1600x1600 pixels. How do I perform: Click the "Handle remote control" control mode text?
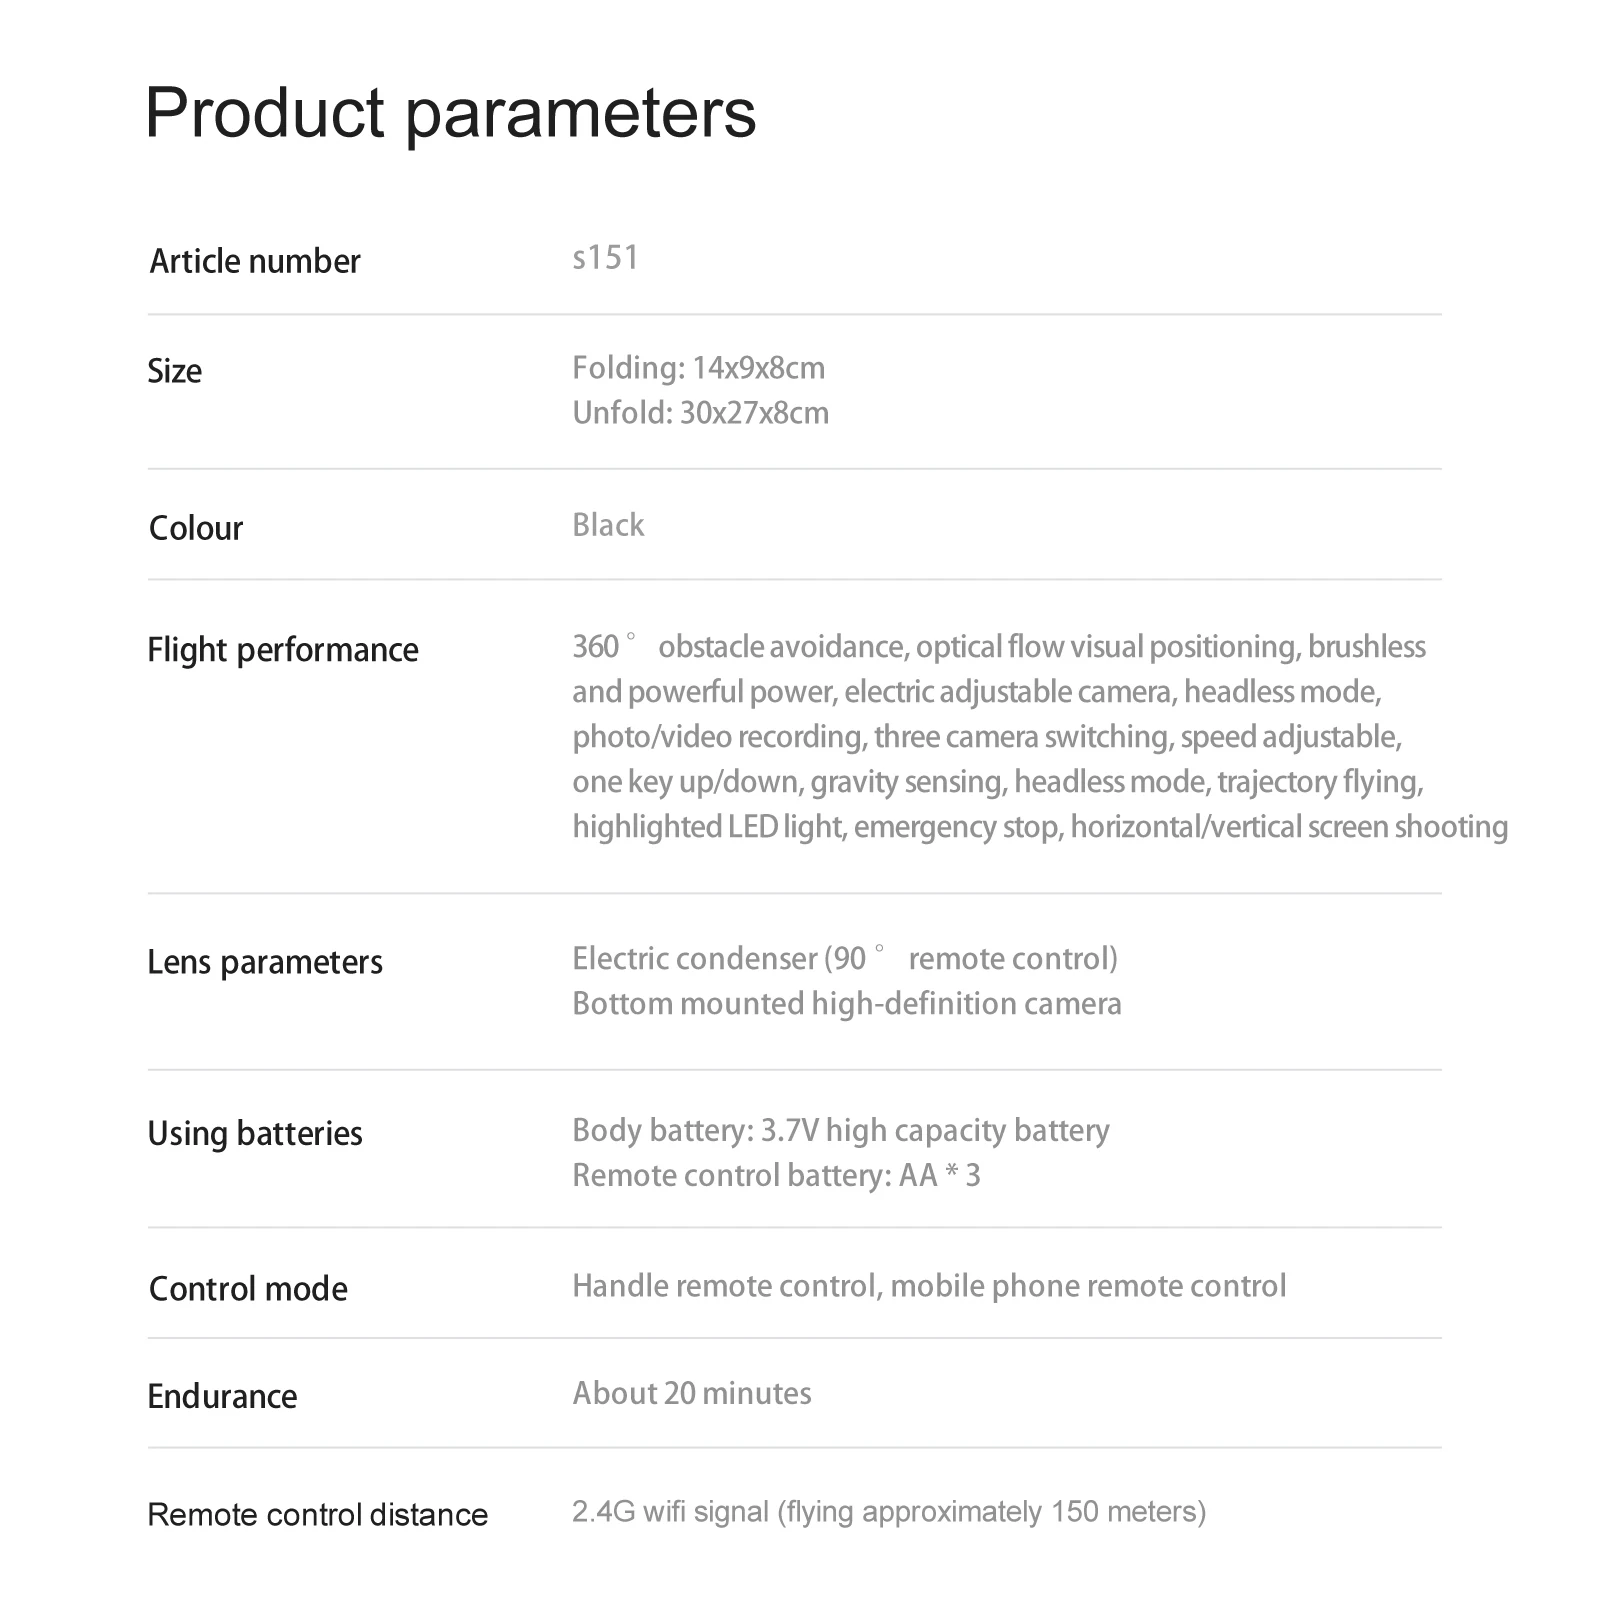click(x=724, y=1286)
